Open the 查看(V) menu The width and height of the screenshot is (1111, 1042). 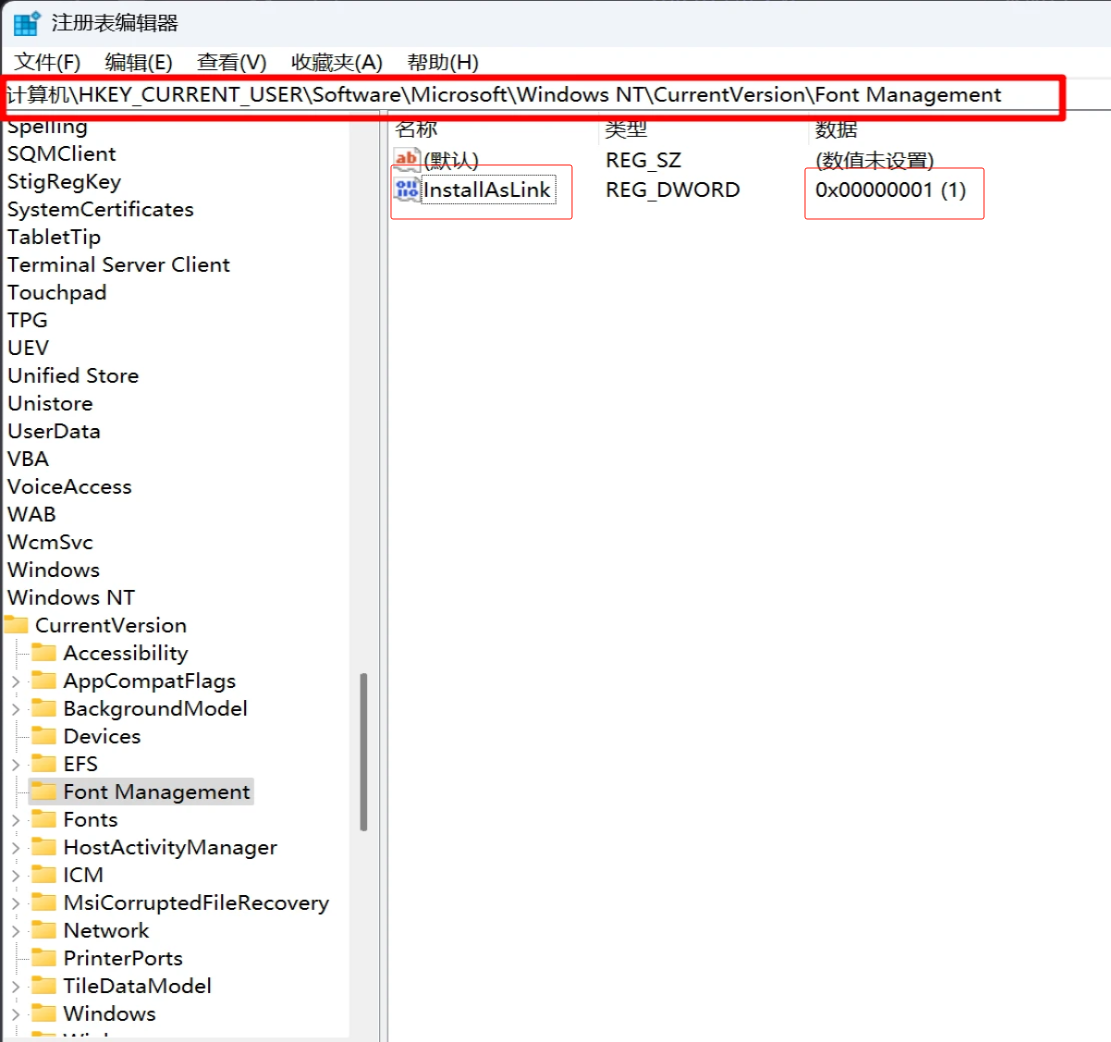[x=231, y=62]
